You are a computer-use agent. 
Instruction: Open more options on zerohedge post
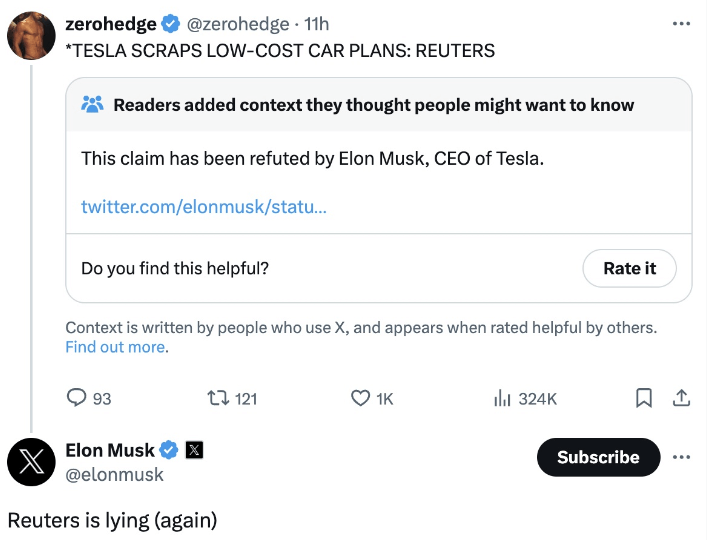coord(681,23)
